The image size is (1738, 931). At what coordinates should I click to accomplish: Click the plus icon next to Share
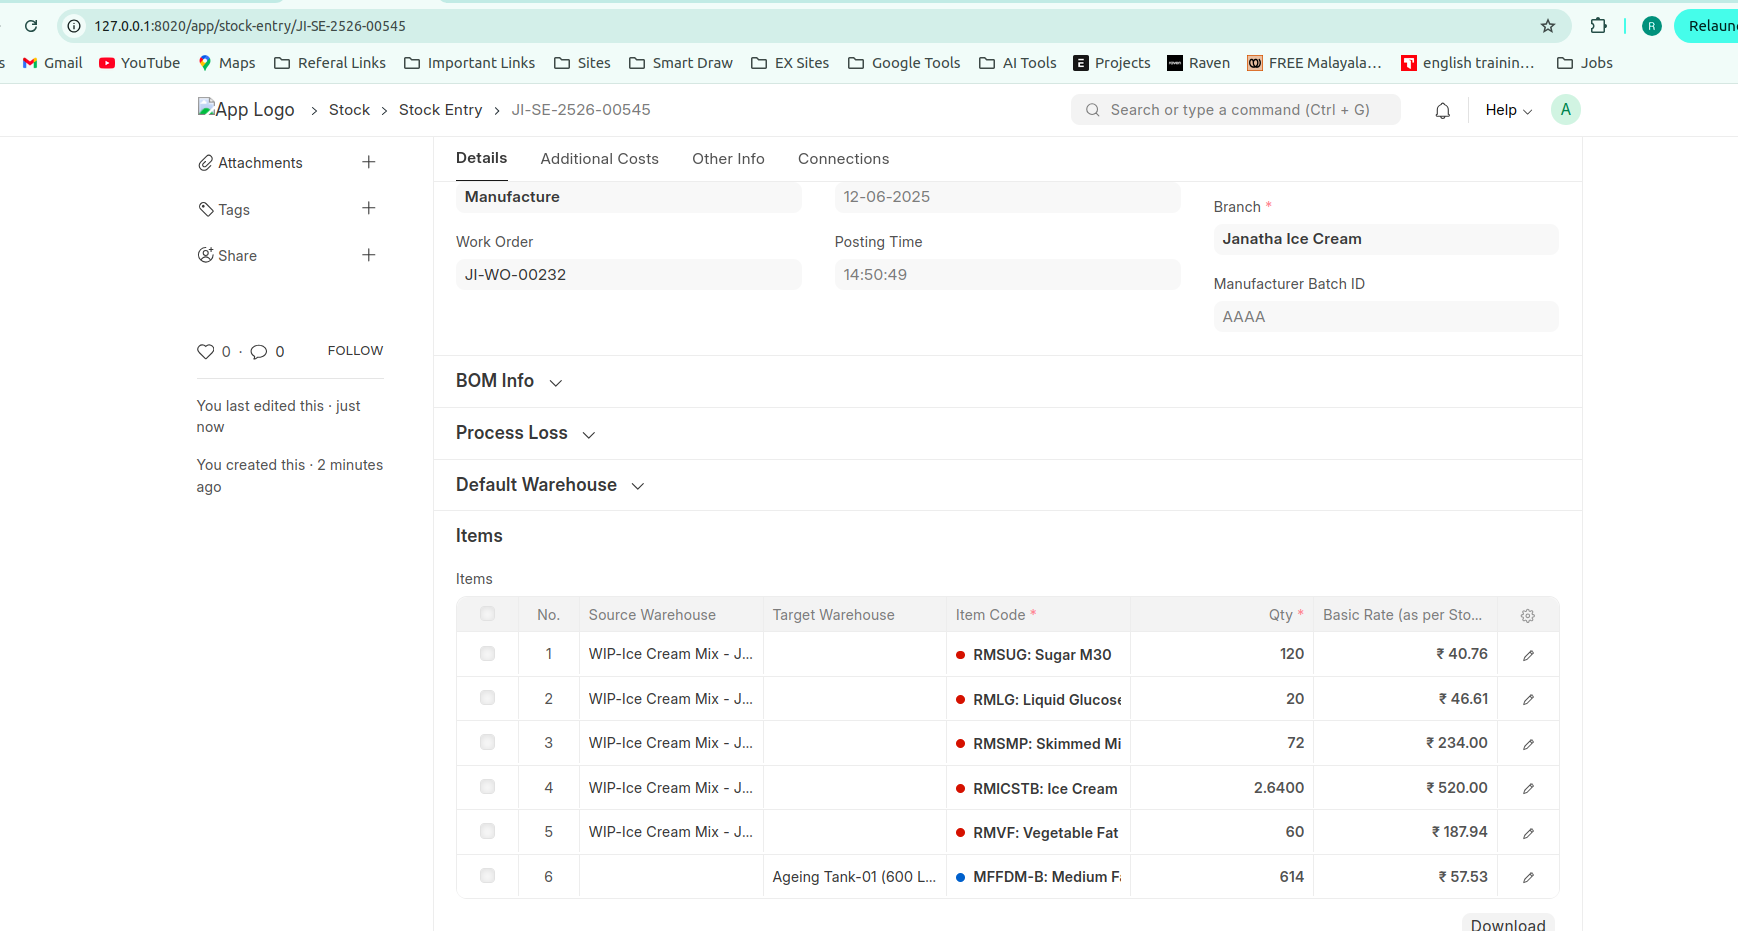368,255
